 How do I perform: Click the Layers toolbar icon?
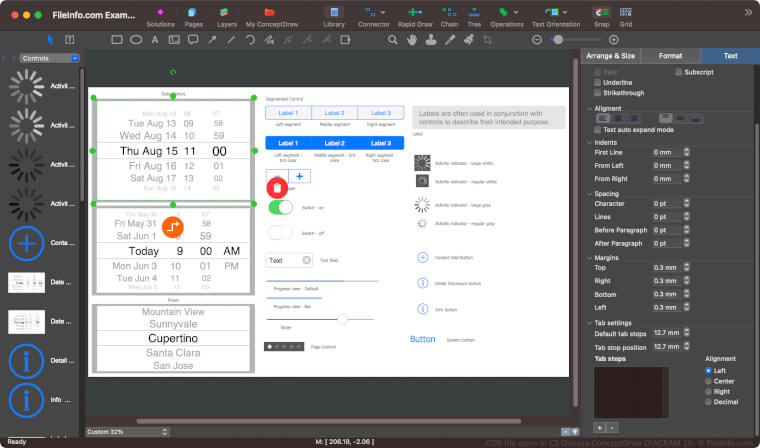pos(227,14)
